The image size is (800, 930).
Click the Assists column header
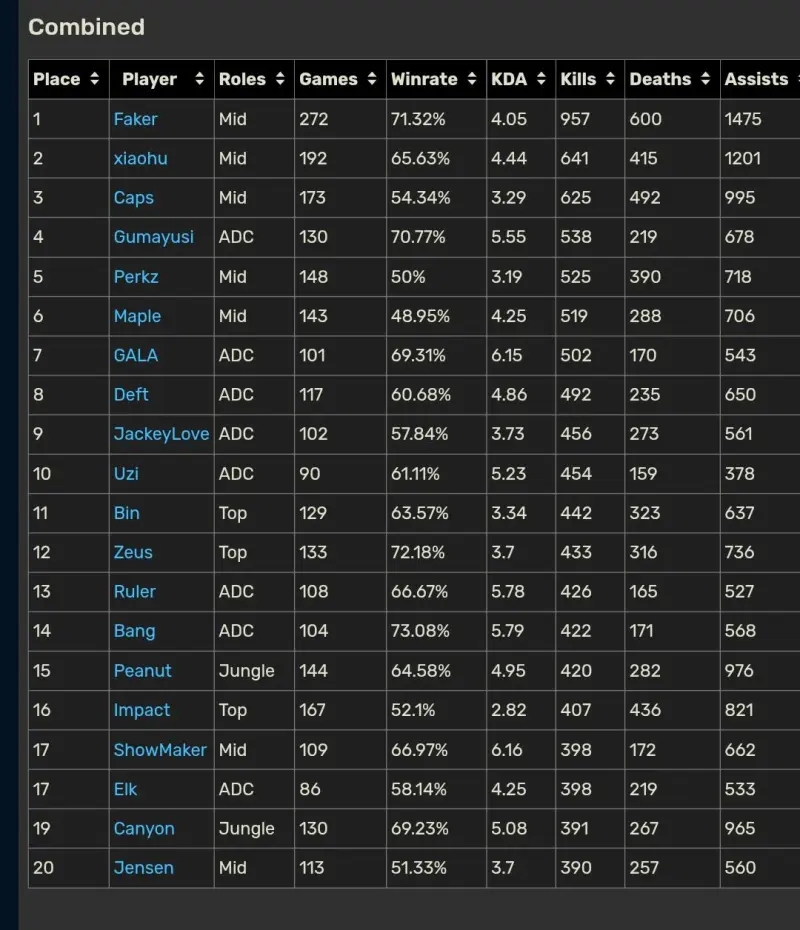(756, 79)
